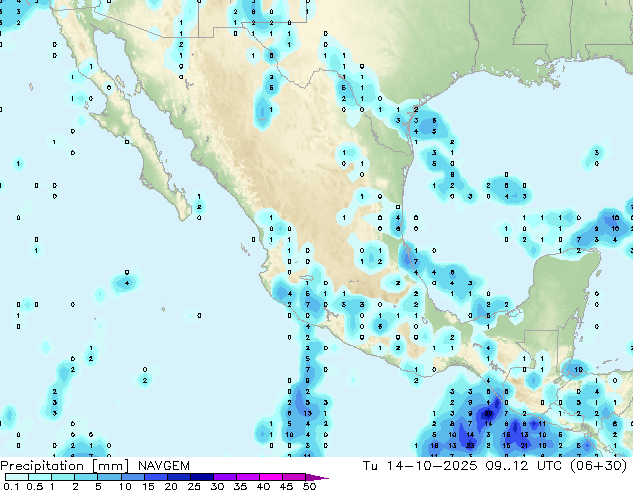Click the "30" legend scale label
This screenshot has height=490, width=634.
(218, 486)
